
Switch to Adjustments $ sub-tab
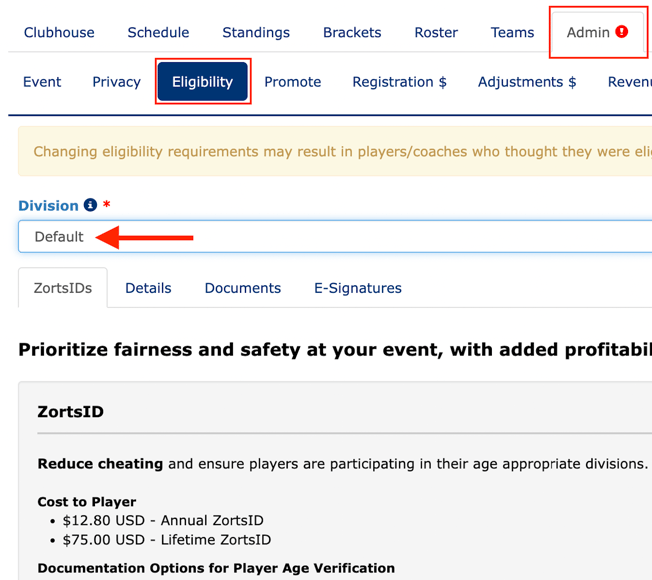(x=527, y=82)
